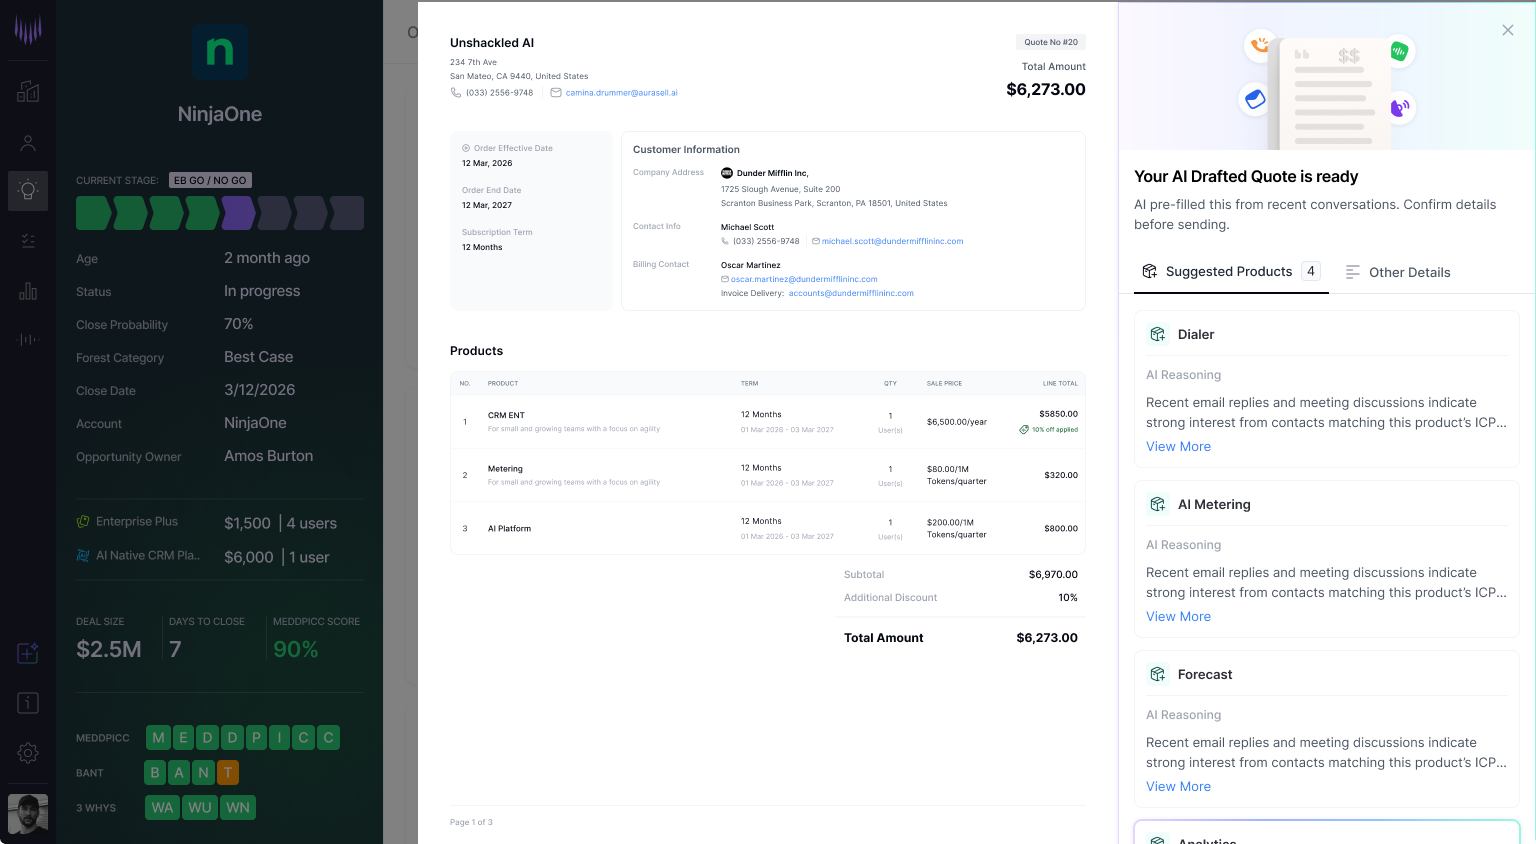
Task: Click the Opportunity Owner Amos Burton
Action: 268,456
